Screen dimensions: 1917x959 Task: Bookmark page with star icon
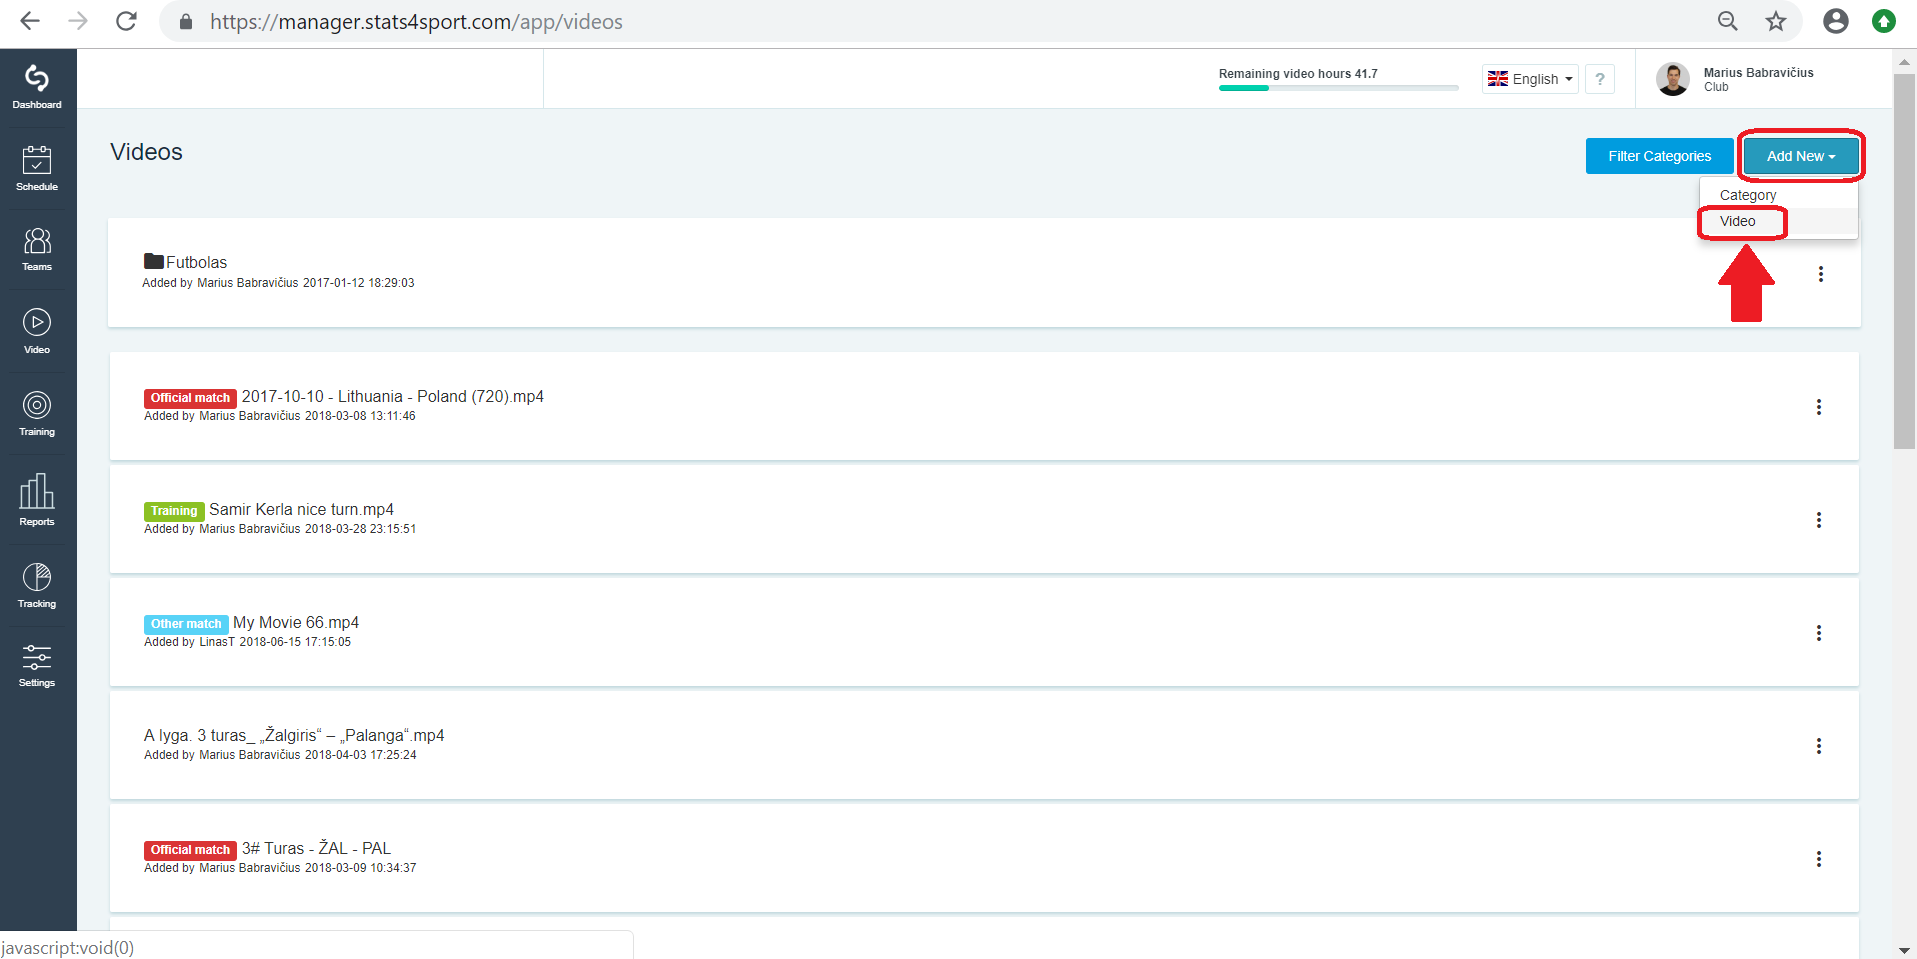pyautogui.click(x=1776, y=21)
